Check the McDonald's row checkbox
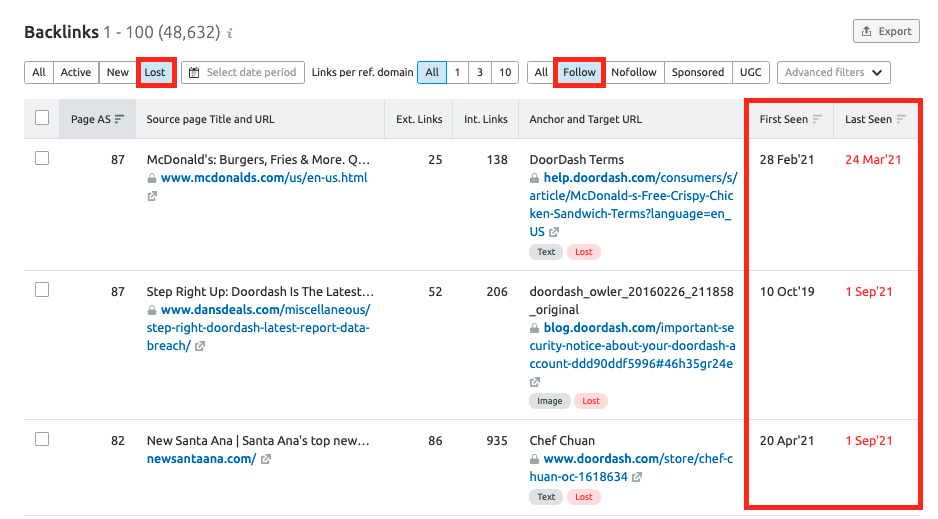This screenshot has width=938, height=519. [42, 158]
